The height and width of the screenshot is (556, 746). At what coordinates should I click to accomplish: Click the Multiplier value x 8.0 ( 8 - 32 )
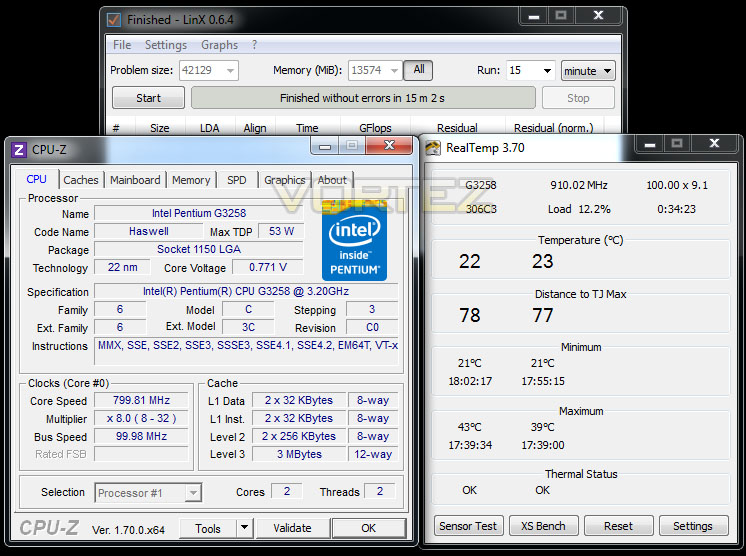141,419
